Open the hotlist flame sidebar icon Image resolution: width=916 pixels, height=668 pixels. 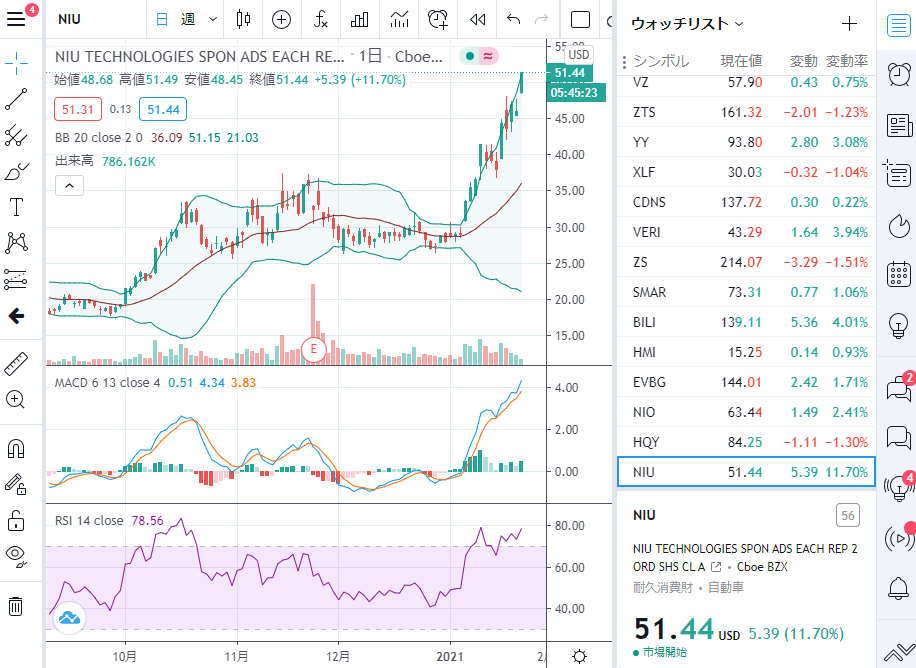pos(899,226)
